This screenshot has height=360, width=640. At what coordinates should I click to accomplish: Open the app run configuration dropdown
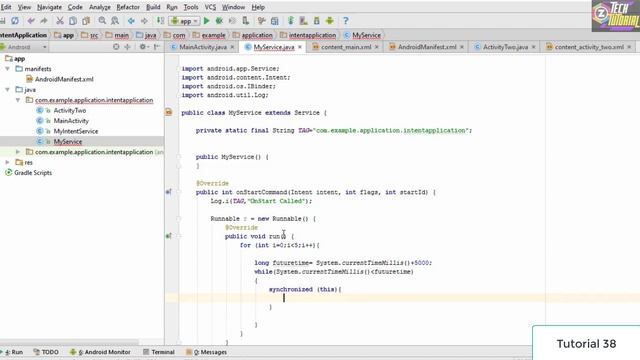(x=184, y=21)
